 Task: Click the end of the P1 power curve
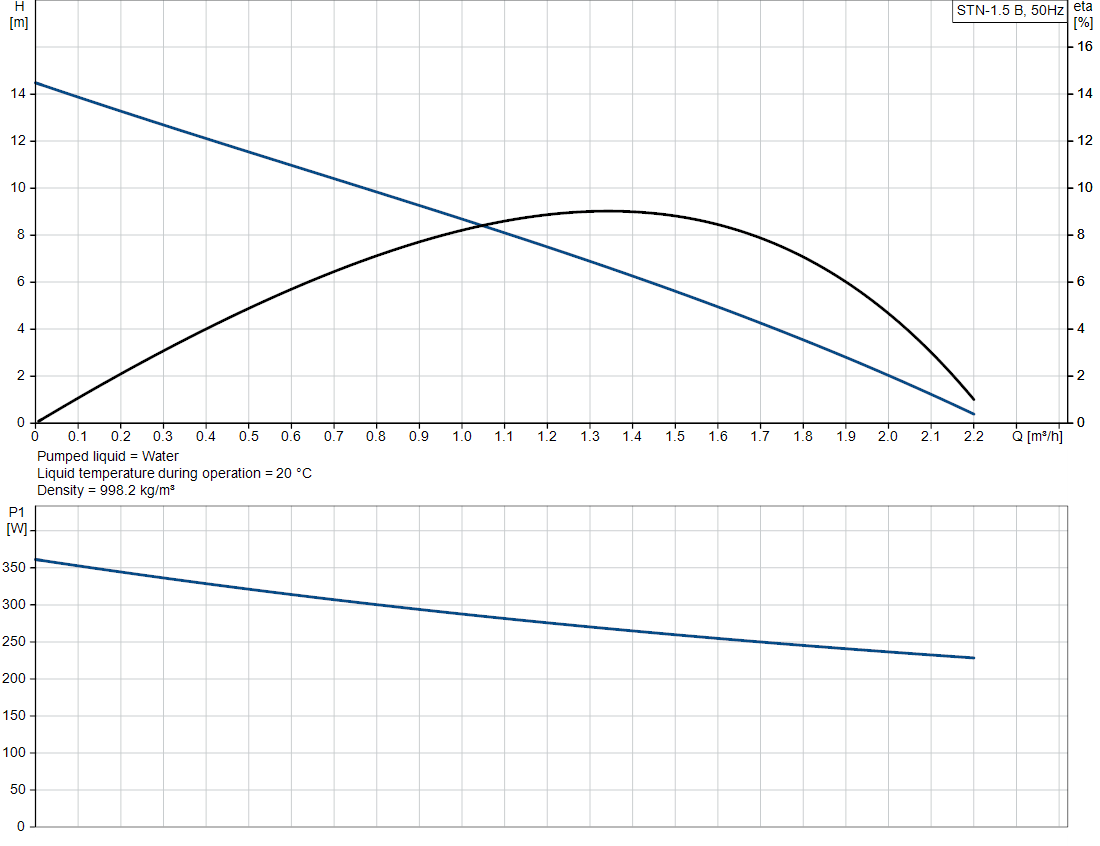(x=973, y=658)
